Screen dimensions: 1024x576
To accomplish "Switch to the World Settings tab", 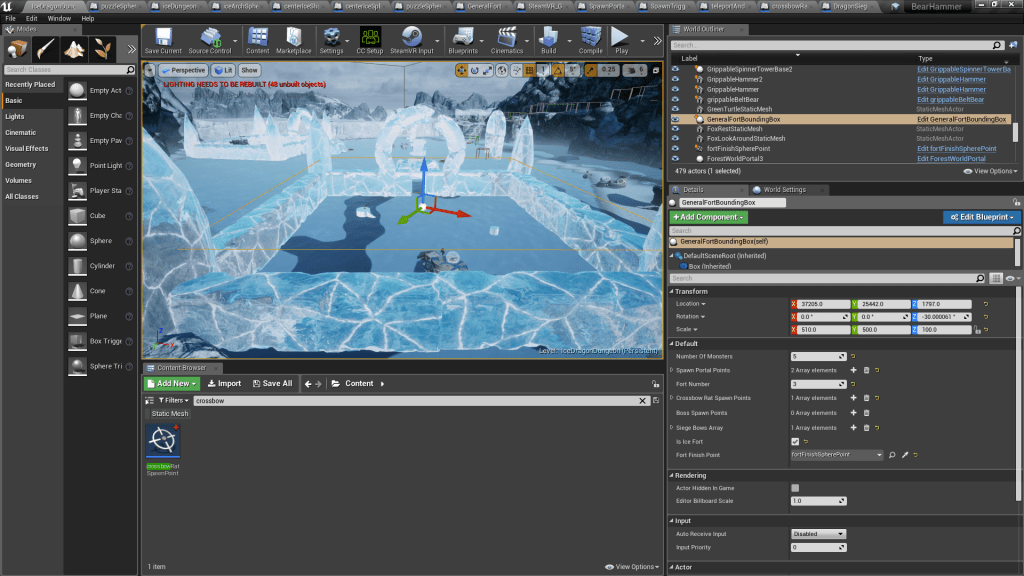I will pos(784,189).
